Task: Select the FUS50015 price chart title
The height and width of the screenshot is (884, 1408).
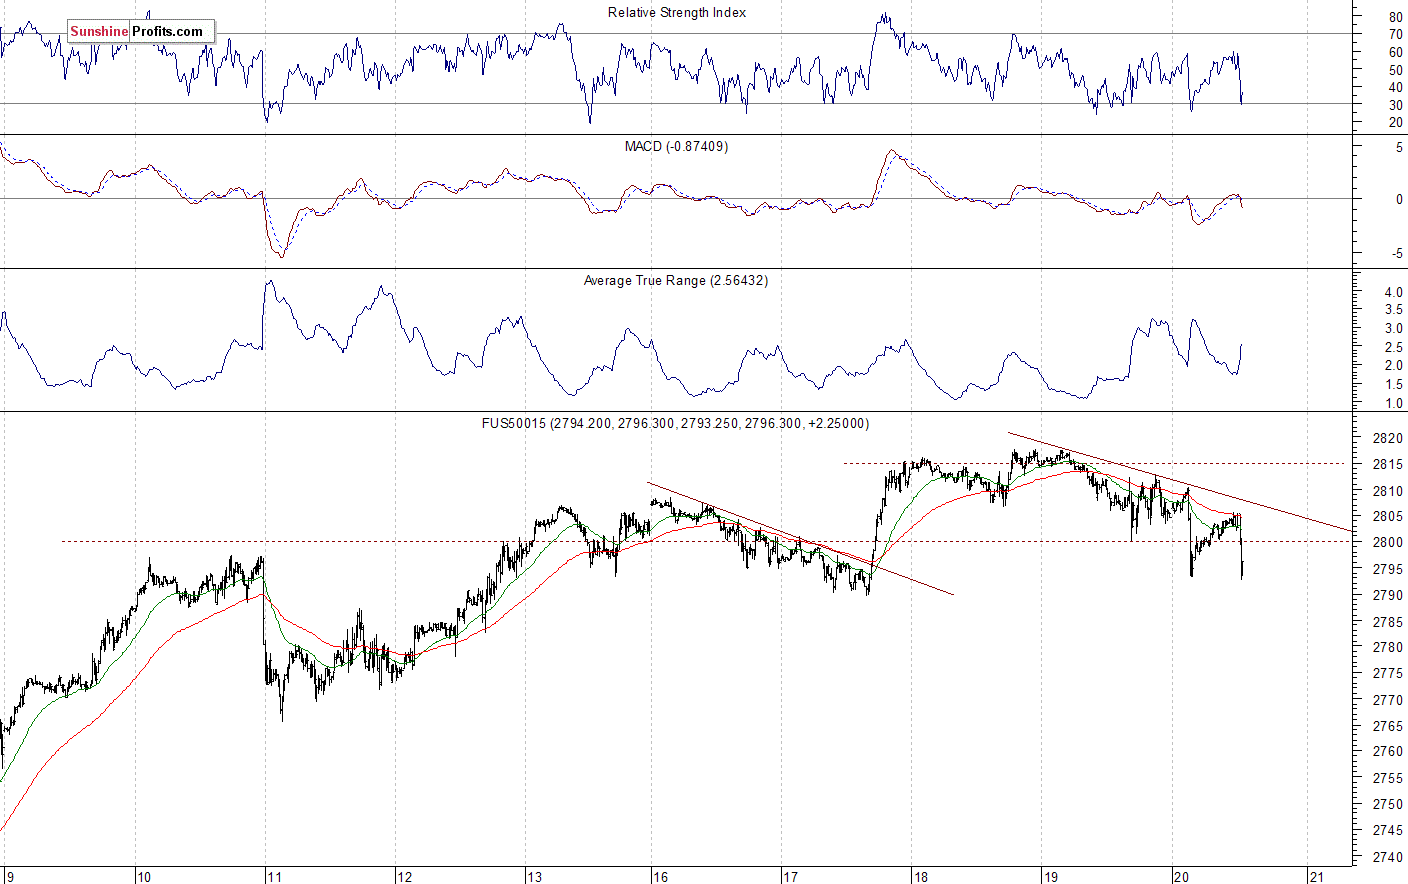Action: [676, 424]
